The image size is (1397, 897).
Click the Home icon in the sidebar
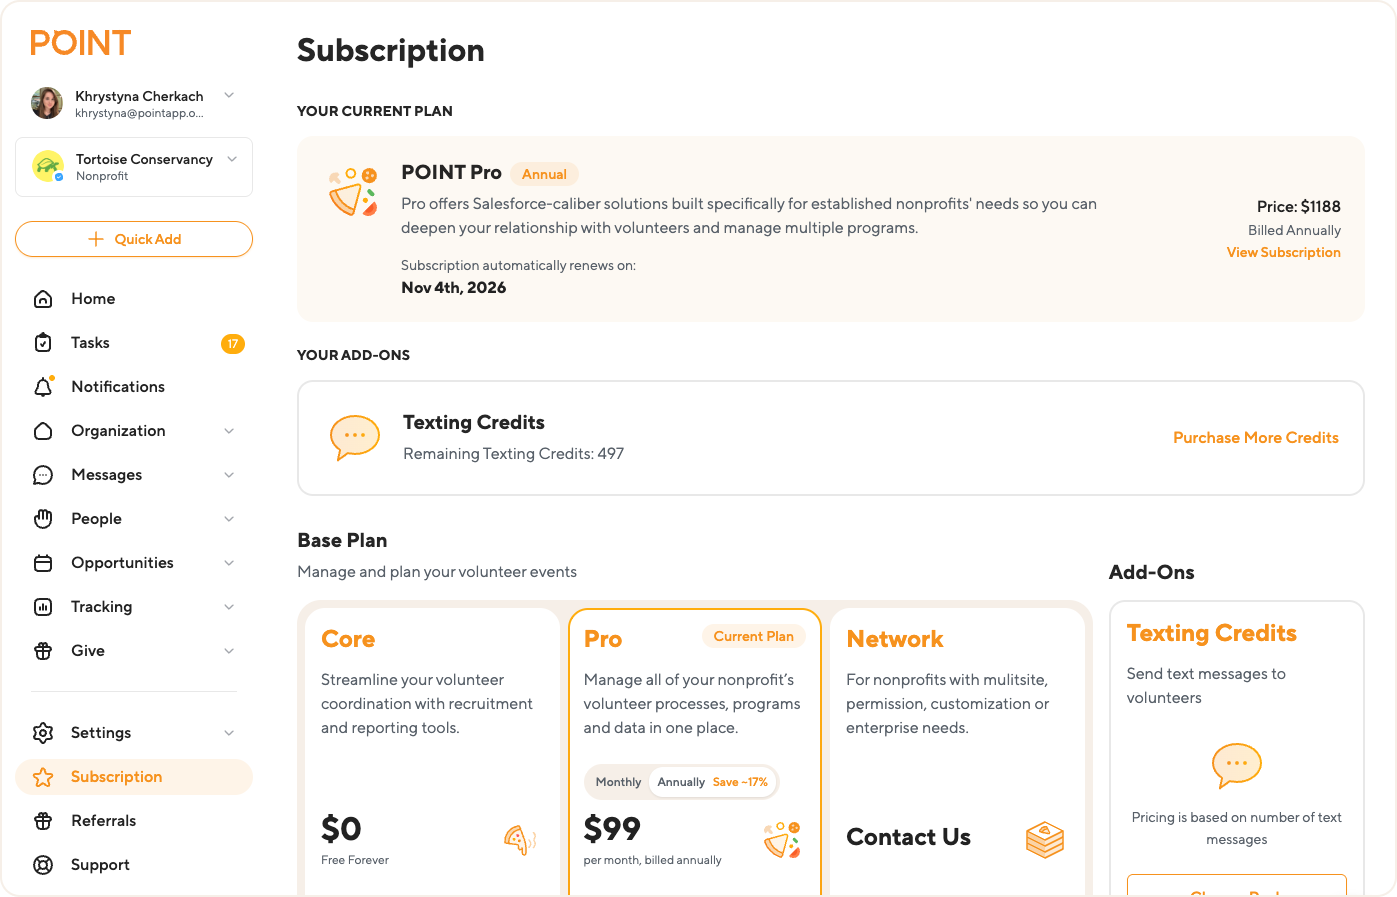[44, 298]
